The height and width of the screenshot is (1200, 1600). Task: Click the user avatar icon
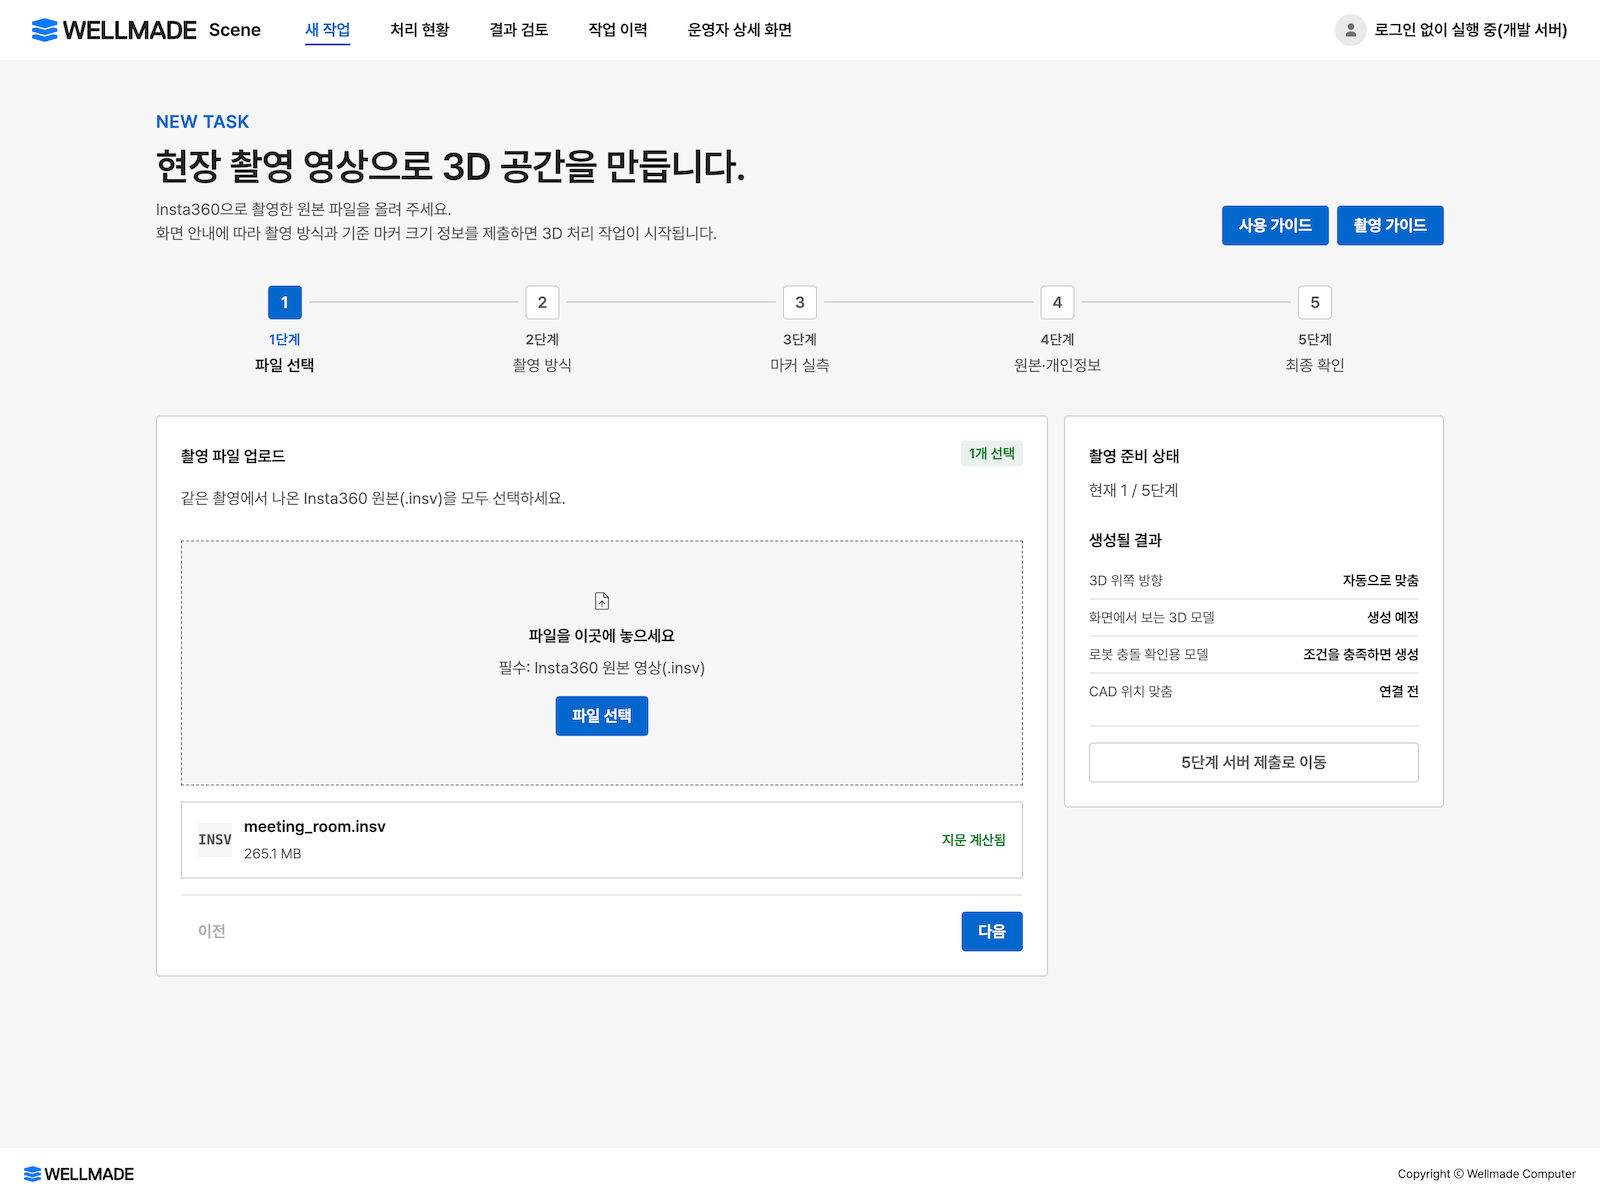1350,30
